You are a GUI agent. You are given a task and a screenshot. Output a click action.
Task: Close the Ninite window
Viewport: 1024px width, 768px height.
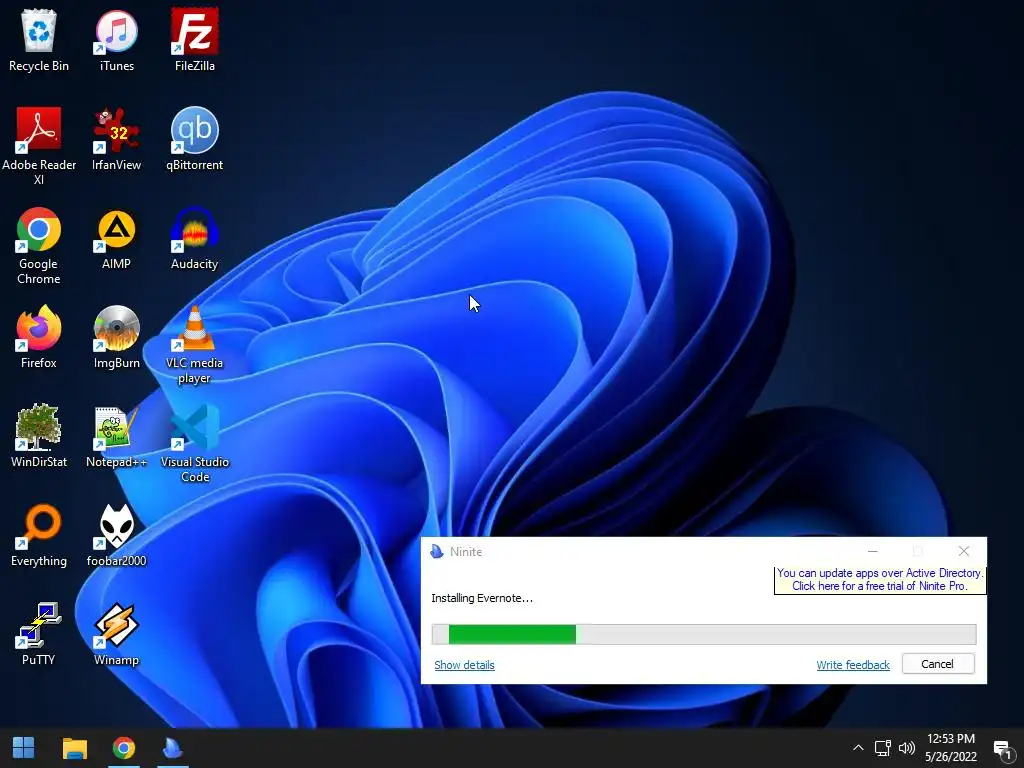[x=964, y=551]
